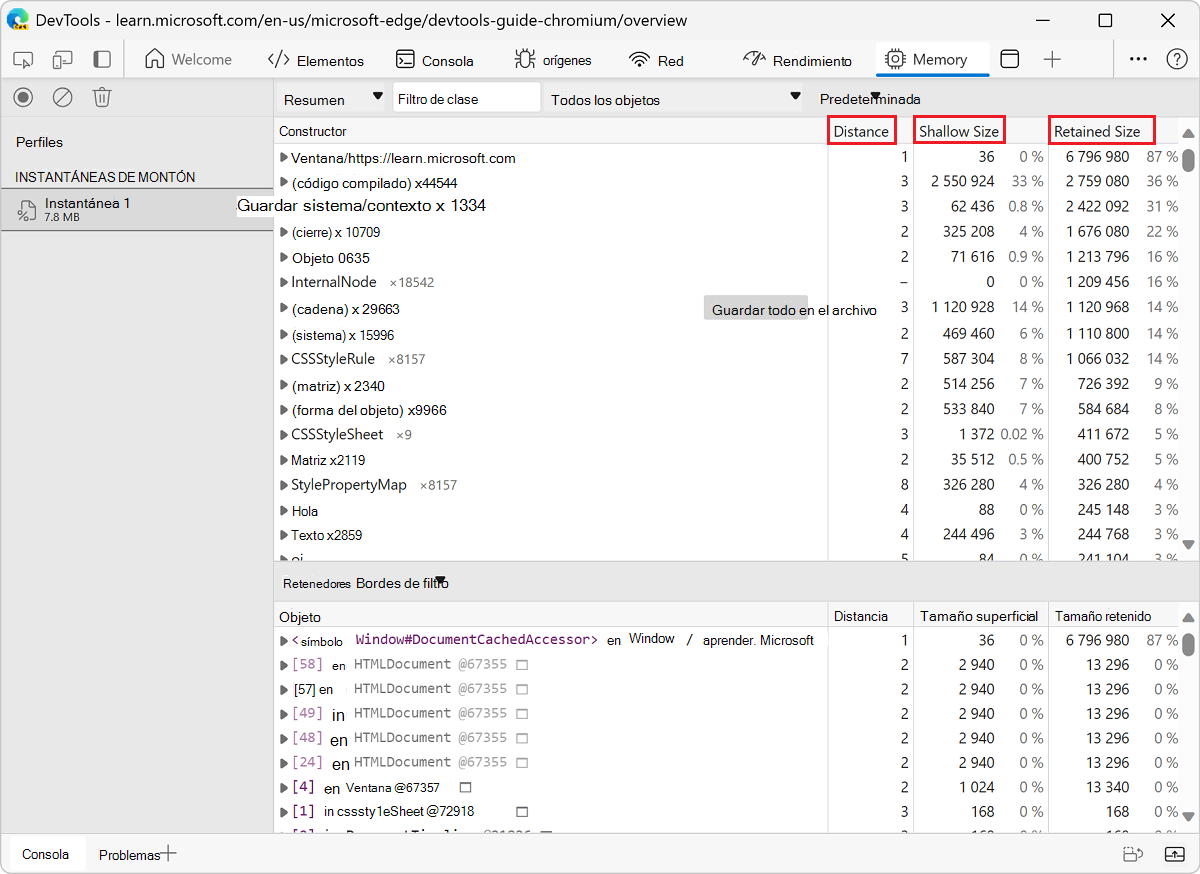Click the clear all profiles icon

coord(62,97)
